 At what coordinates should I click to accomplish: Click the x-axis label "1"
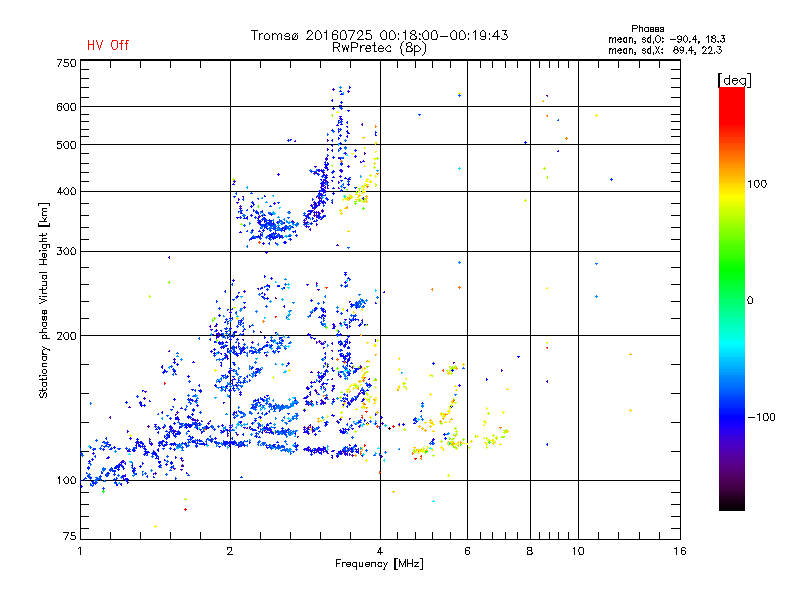80,551
